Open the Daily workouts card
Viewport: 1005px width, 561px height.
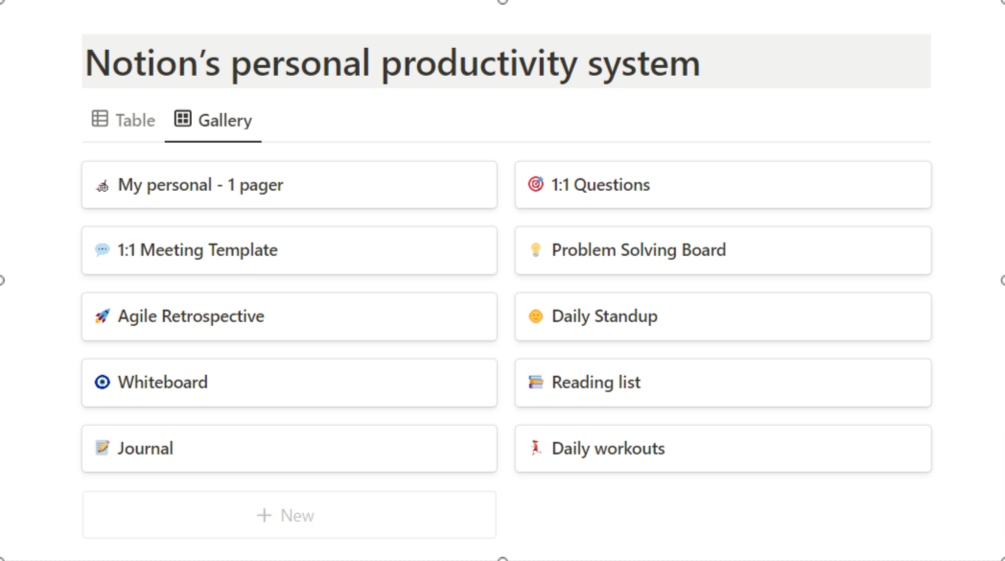click(722, 448)
